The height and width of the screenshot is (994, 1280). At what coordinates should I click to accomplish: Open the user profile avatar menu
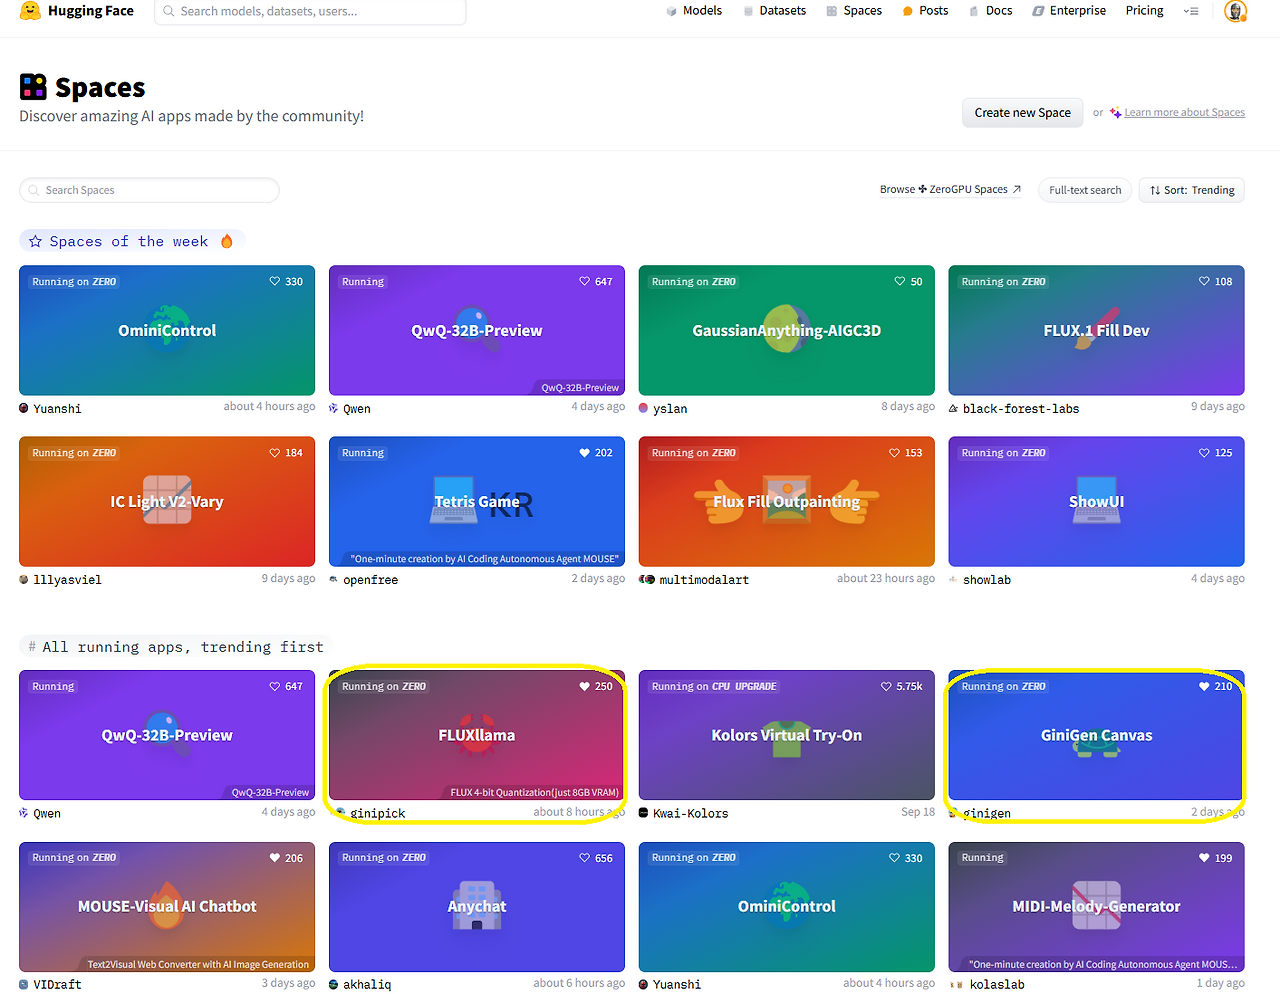pyautogui.click(x=1235, y=11)
